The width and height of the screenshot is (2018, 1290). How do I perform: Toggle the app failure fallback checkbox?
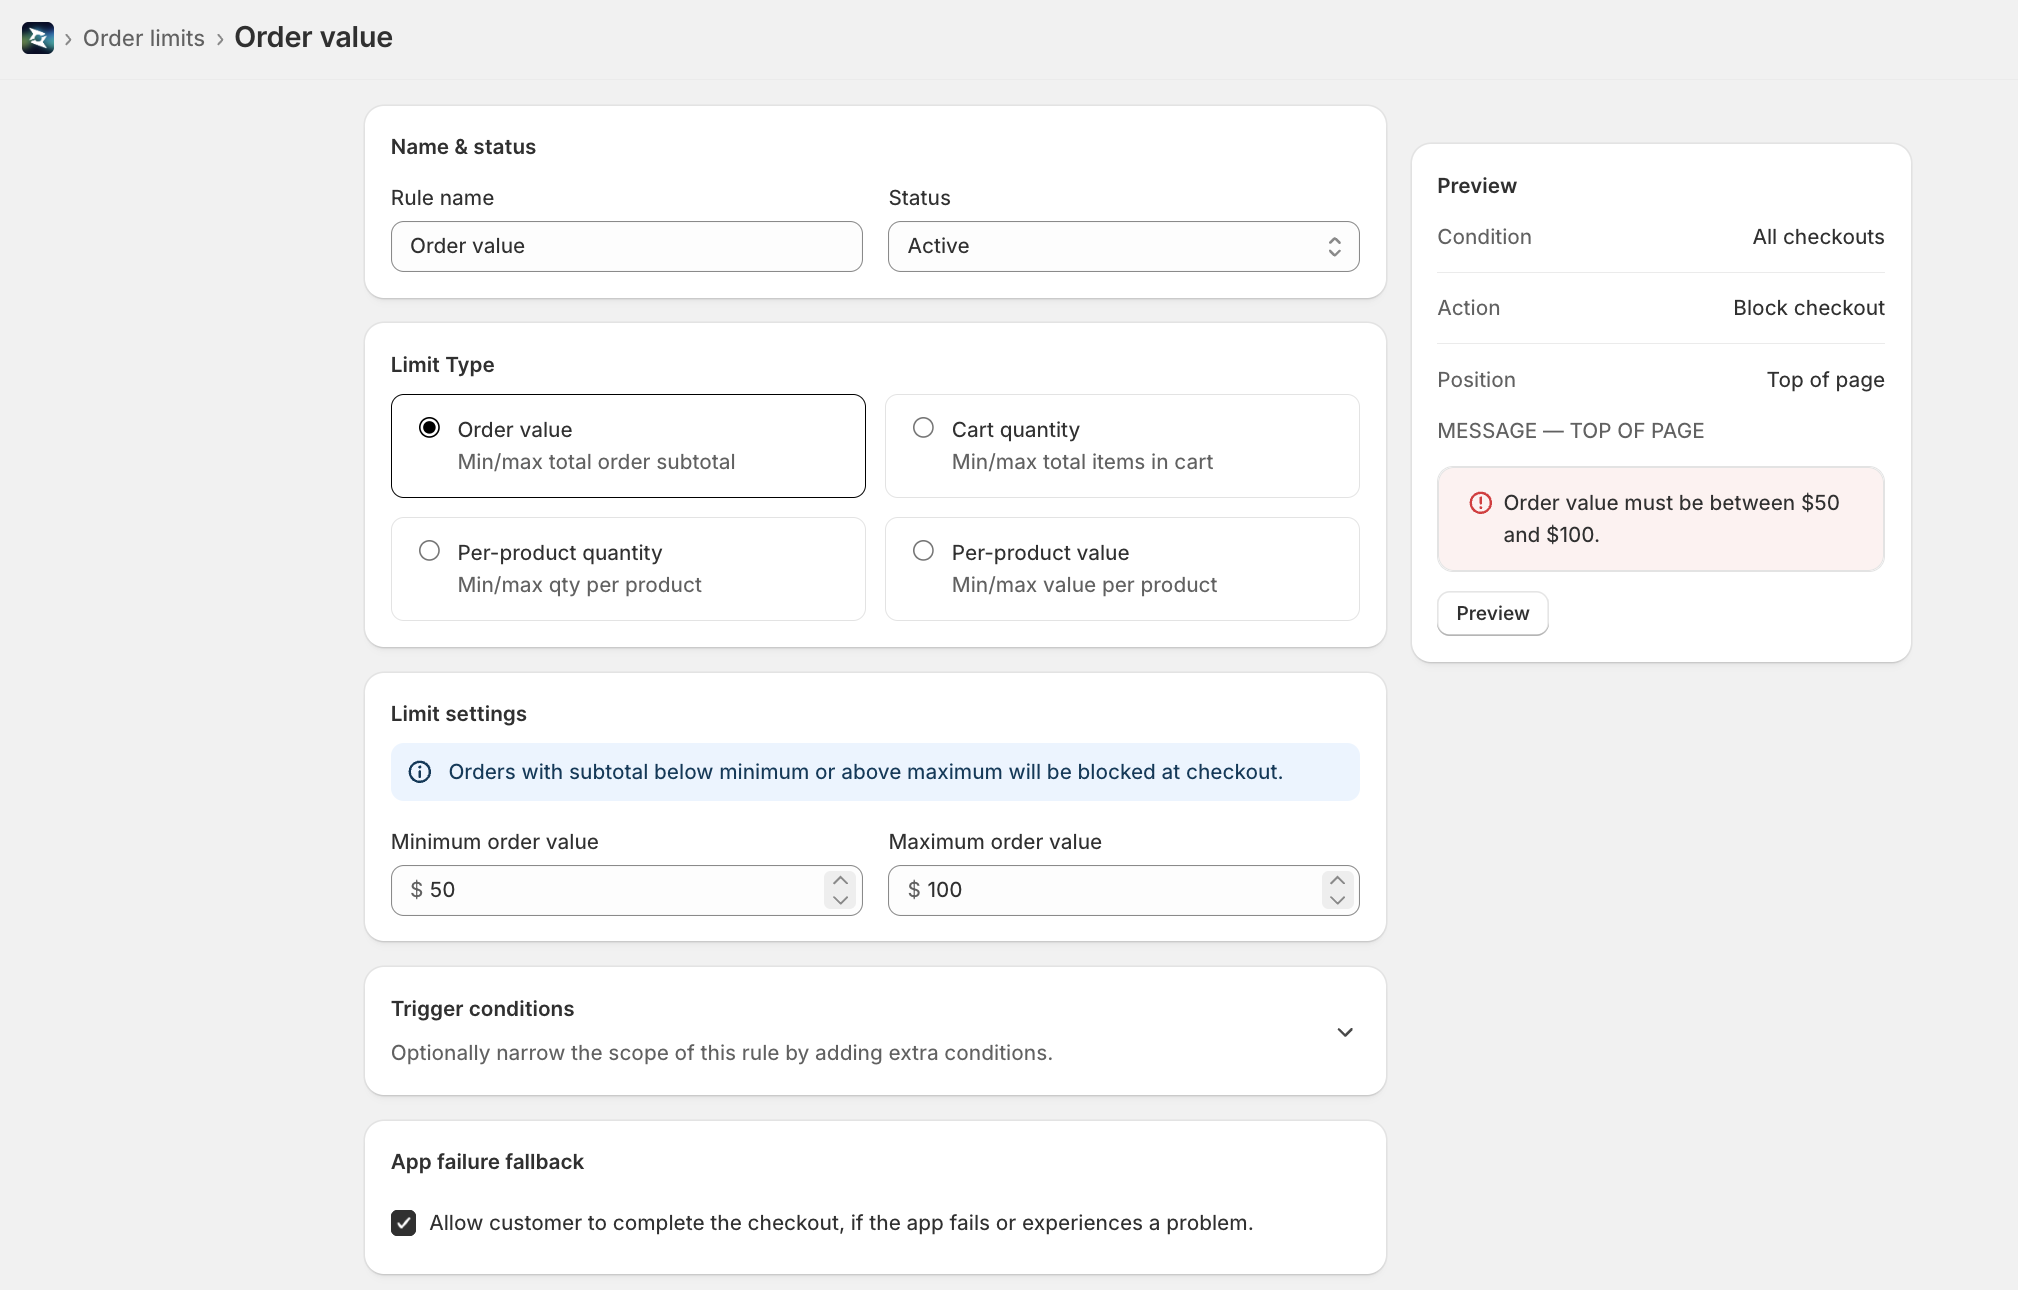pos(404,1223)
